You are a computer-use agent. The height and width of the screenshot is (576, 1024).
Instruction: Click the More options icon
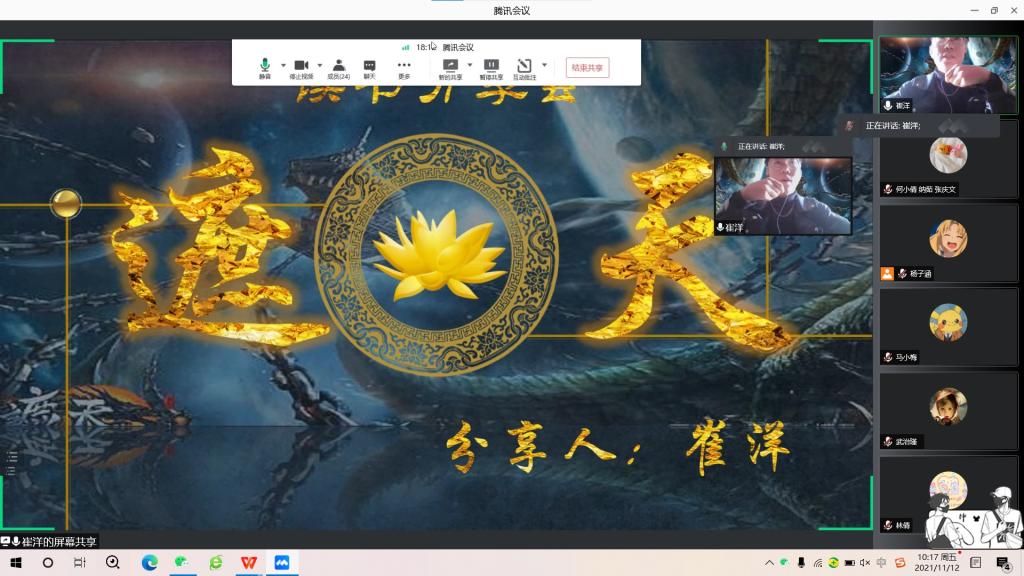tap(404, 67)
